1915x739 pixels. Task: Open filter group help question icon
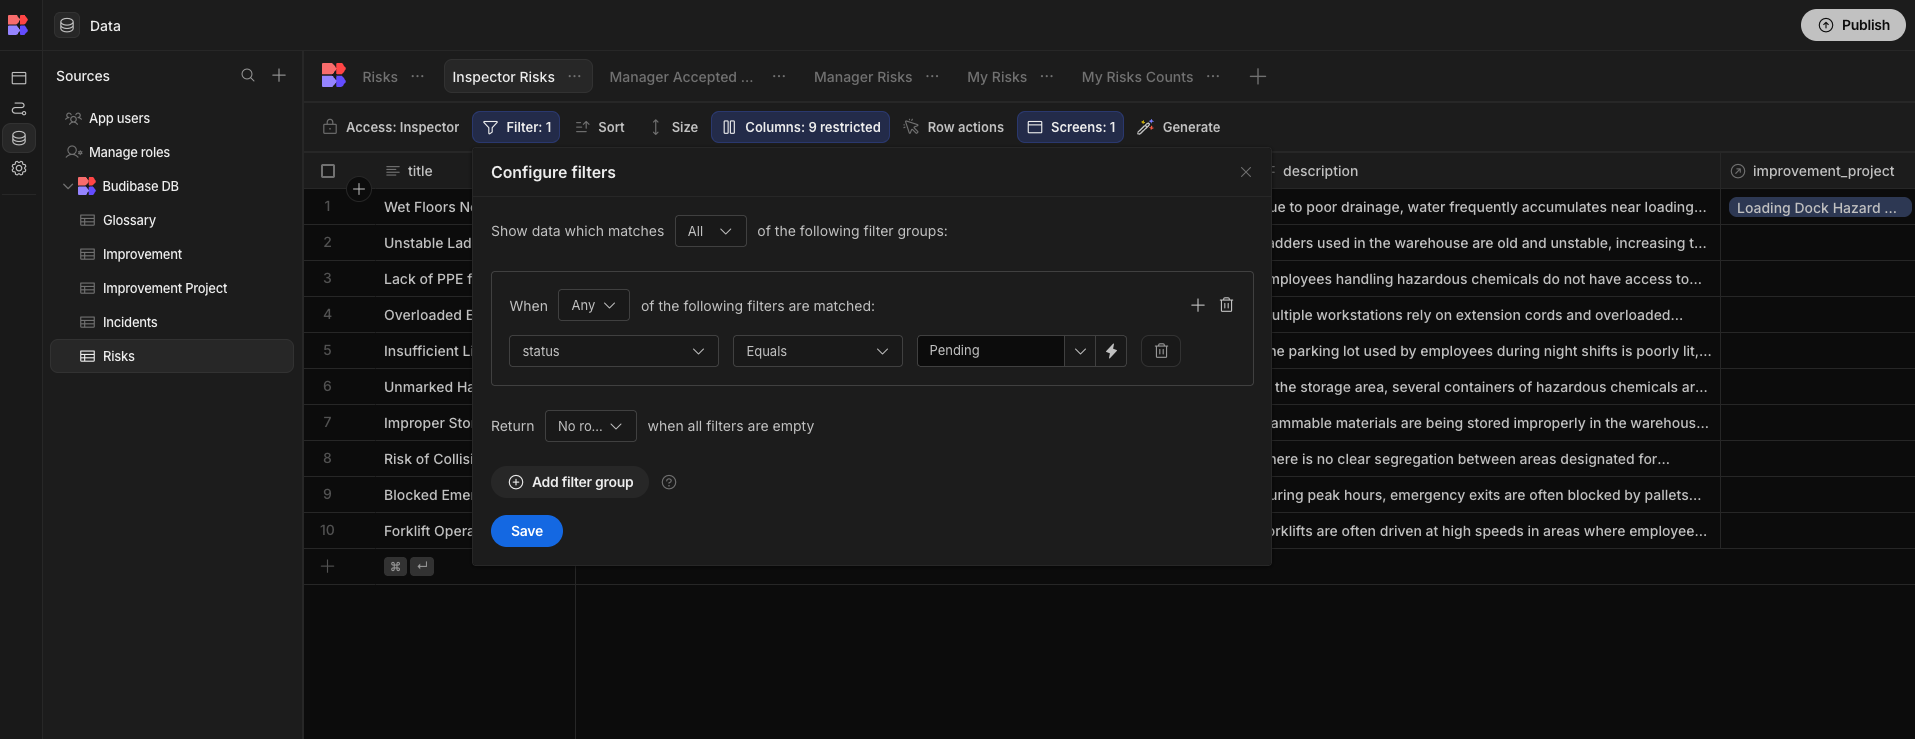pos(669,482)
